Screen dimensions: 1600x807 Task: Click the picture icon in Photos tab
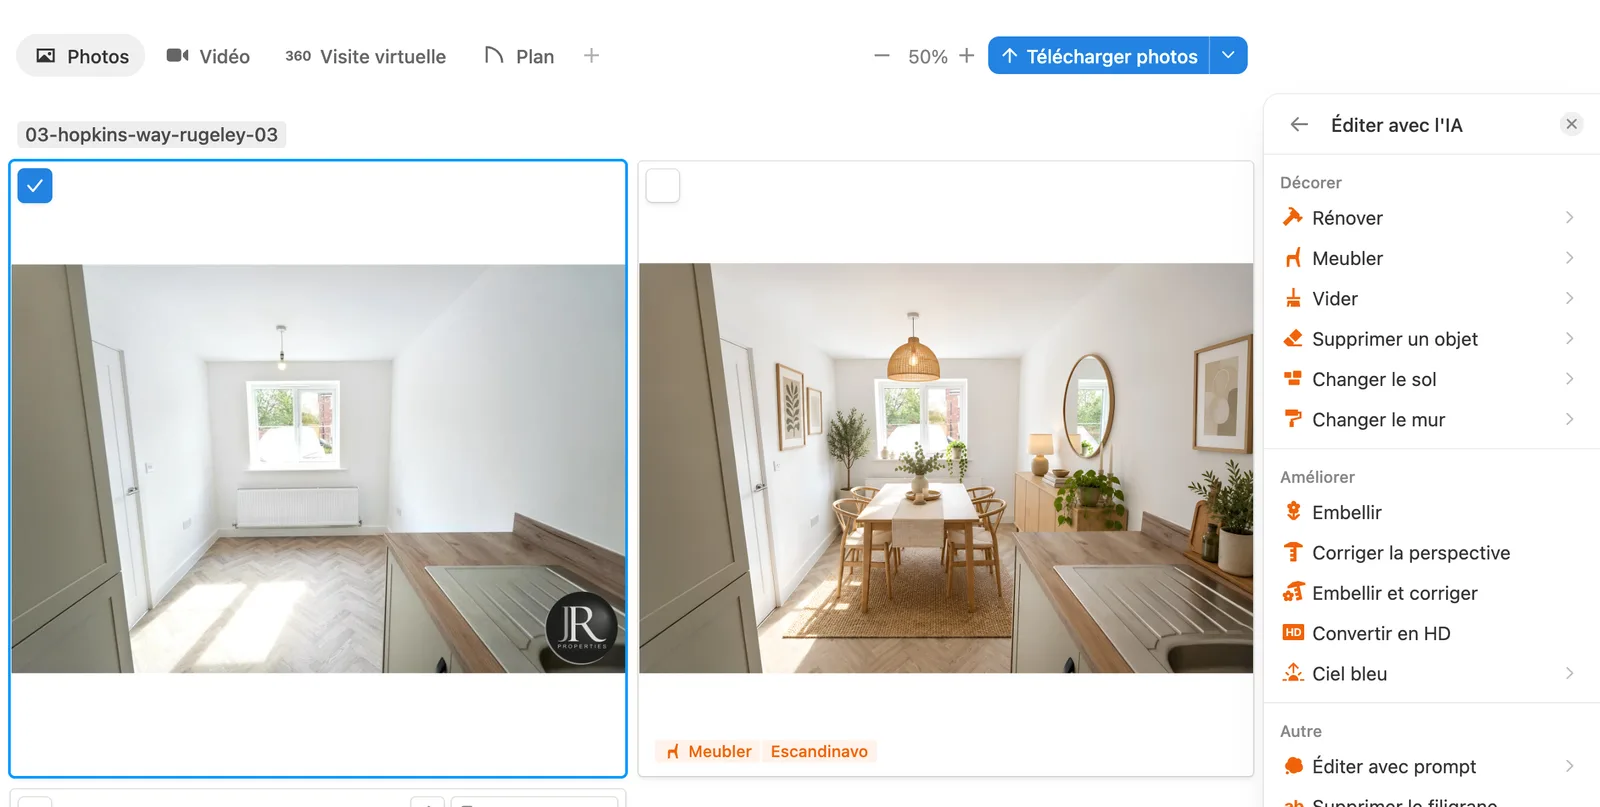46,56
